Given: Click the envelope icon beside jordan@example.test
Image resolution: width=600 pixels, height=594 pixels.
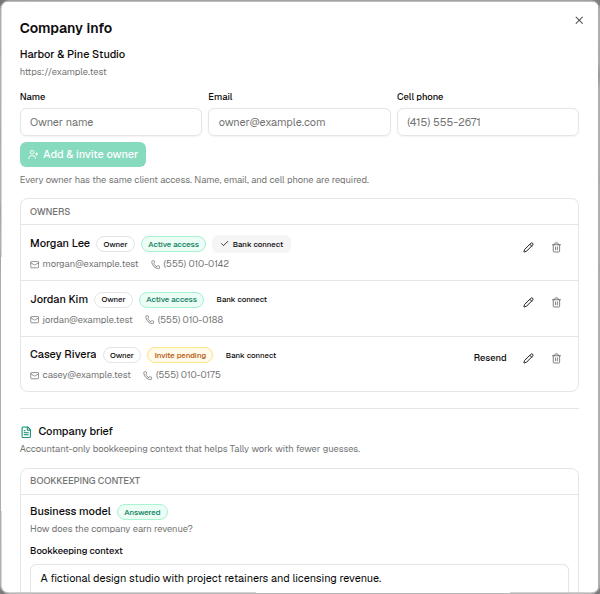Looking at the screenshot, I should [x=34, y=320].
